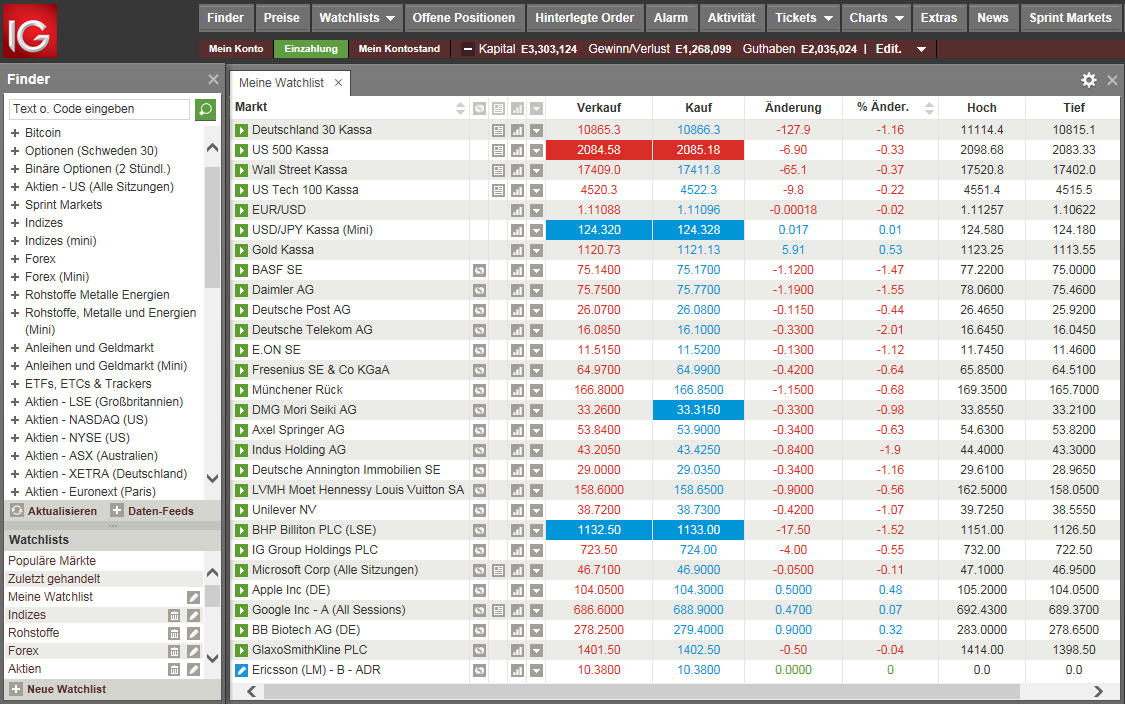Delete the Rohstoffe watchlist via trash icon

point(174,633)
